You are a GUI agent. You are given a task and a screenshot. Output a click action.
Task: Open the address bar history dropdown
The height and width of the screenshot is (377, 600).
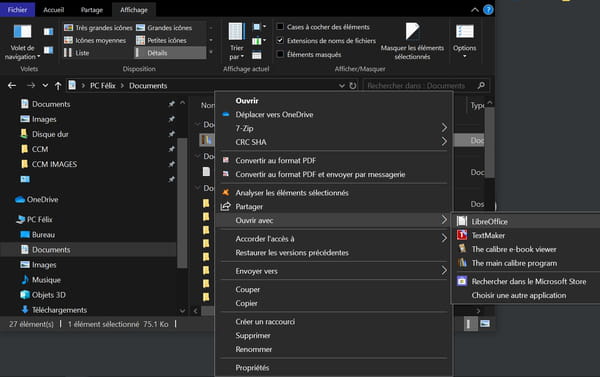[x=341, y=86]
